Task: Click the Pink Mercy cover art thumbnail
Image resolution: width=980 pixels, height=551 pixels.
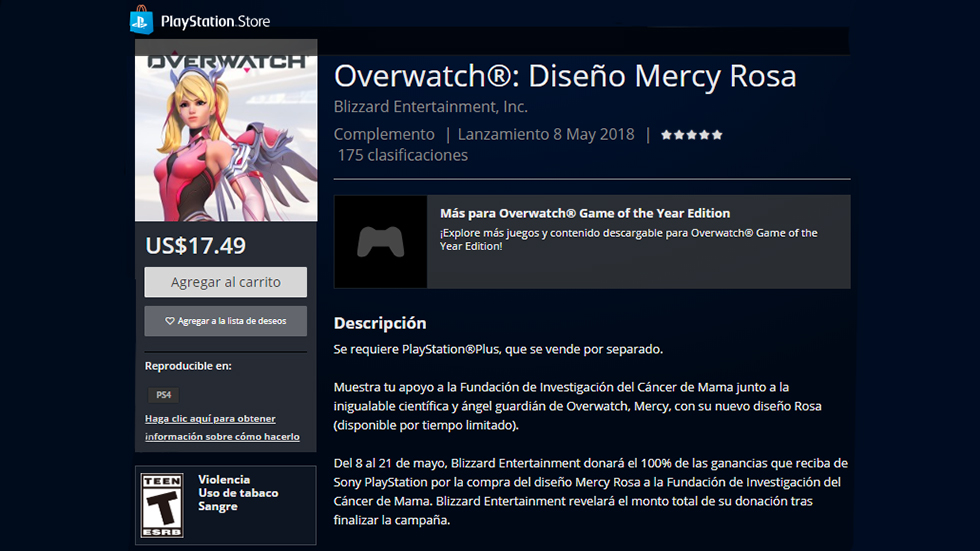Action: click(x=226, y=138)
